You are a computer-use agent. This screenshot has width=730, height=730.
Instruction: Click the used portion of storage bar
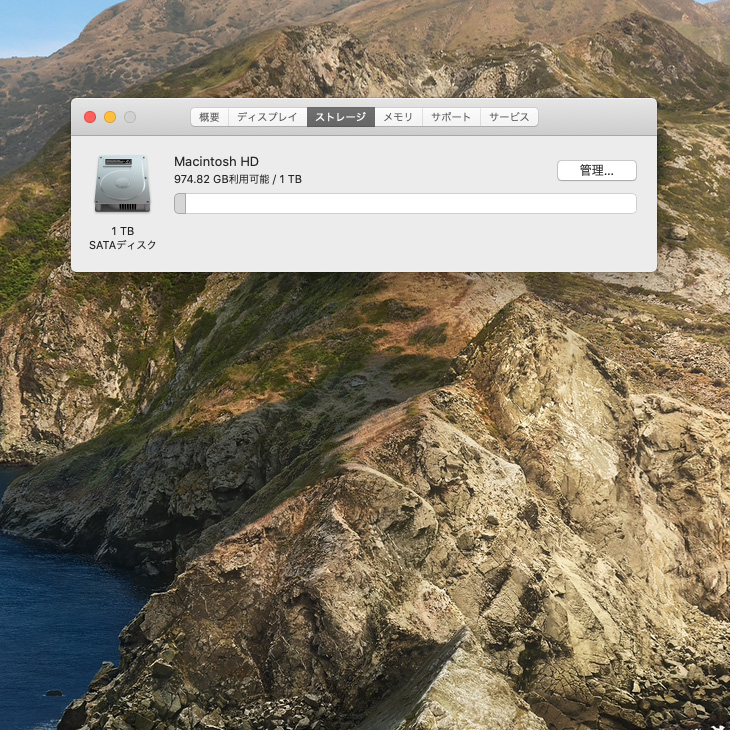pyautogui.click(x=180, y=203)
